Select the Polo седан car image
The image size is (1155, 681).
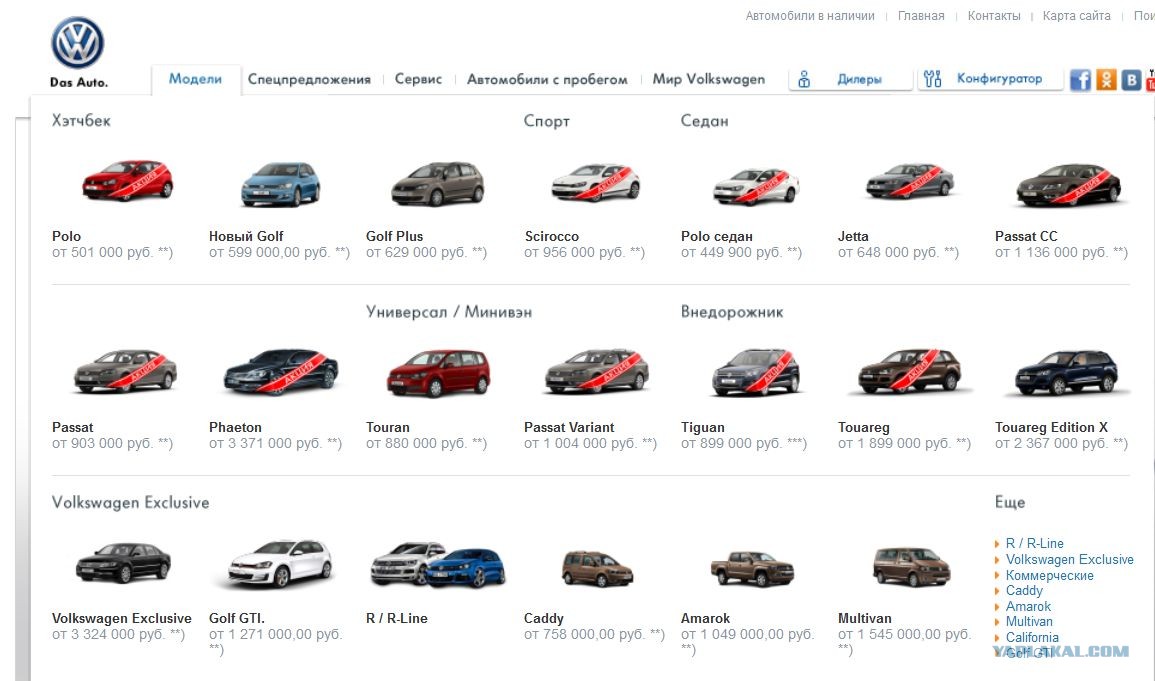[756, 186]
